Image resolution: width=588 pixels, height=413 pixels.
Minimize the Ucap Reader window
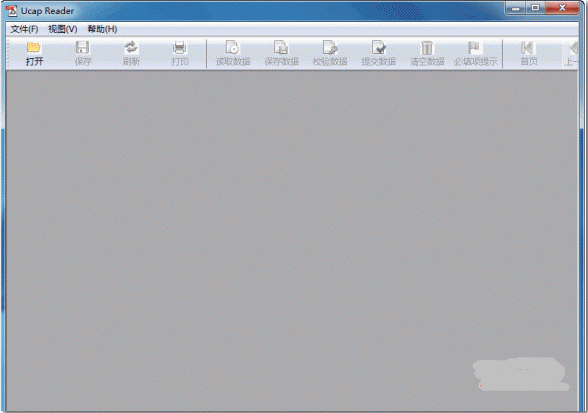click(x=516, y=8)
